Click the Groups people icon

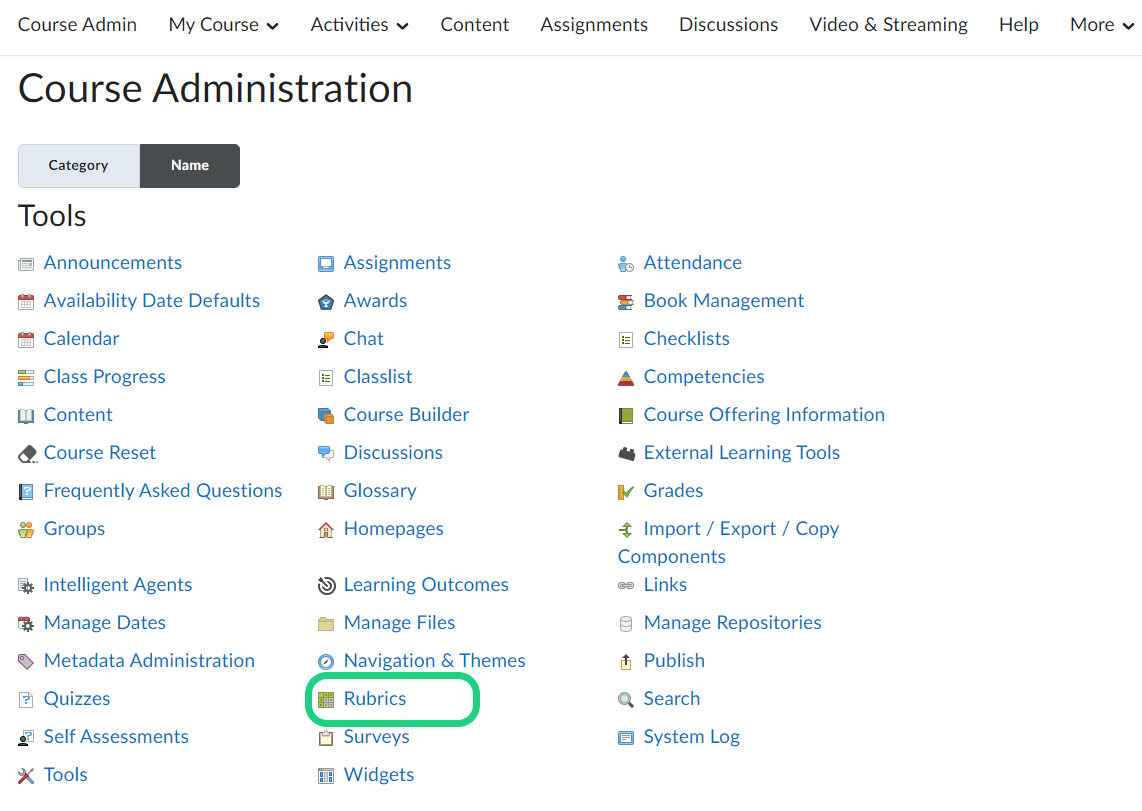coord(27,530)
